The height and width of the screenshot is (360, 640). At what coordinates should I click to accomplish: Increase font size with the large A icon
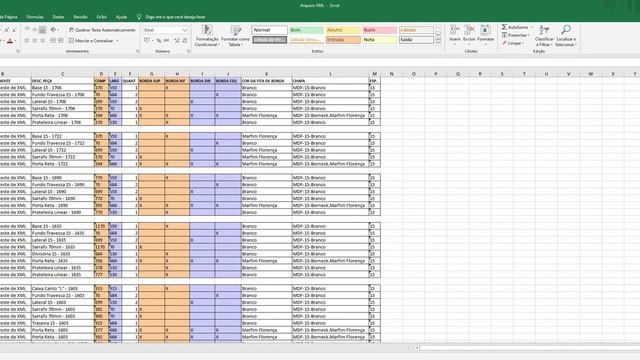pyautogui.click(x=6, y=30)
